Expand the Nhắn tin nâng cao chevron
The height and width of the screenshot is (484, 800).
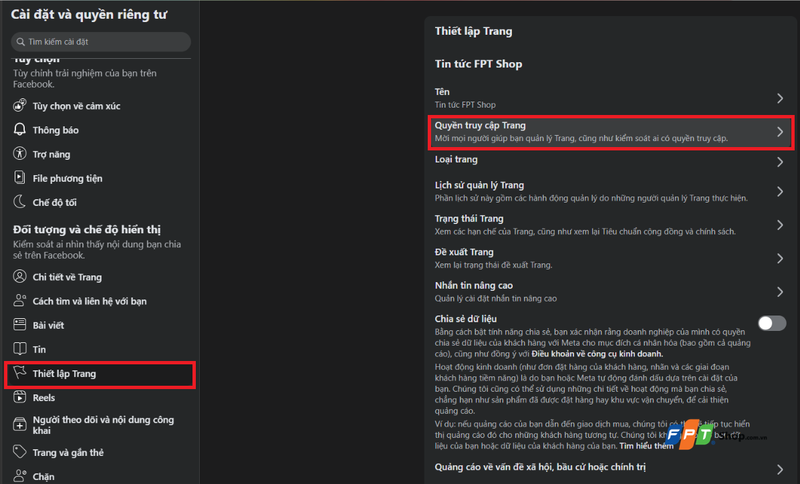780,292
